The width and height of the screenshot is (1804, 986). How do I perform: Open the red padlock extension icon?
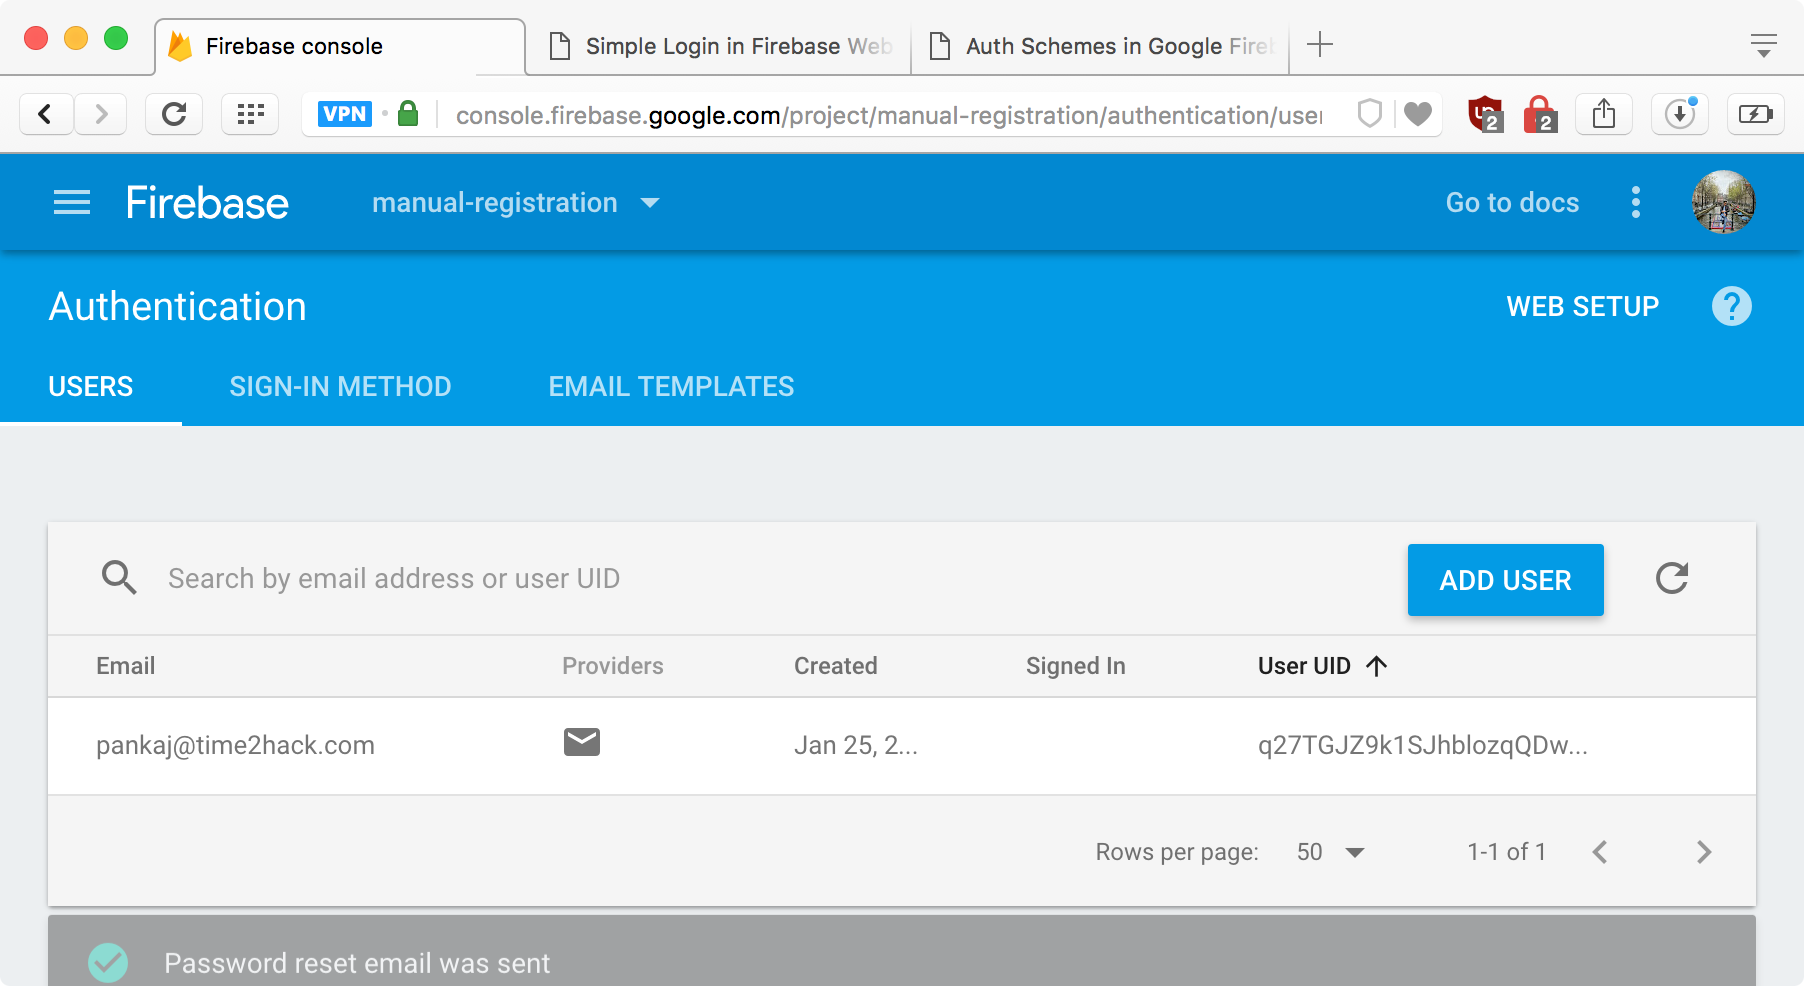pyautogui.click(x=1540, y=114)
